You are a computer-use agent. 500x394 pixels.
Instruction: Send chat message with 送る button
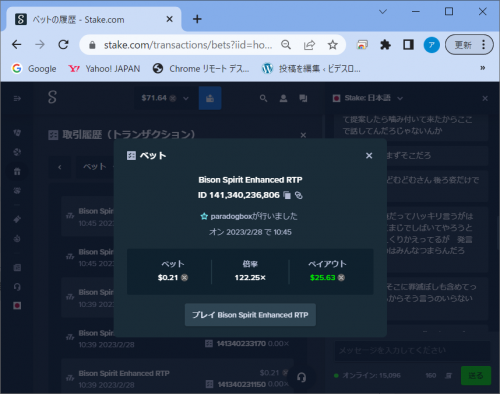point(476,376)
